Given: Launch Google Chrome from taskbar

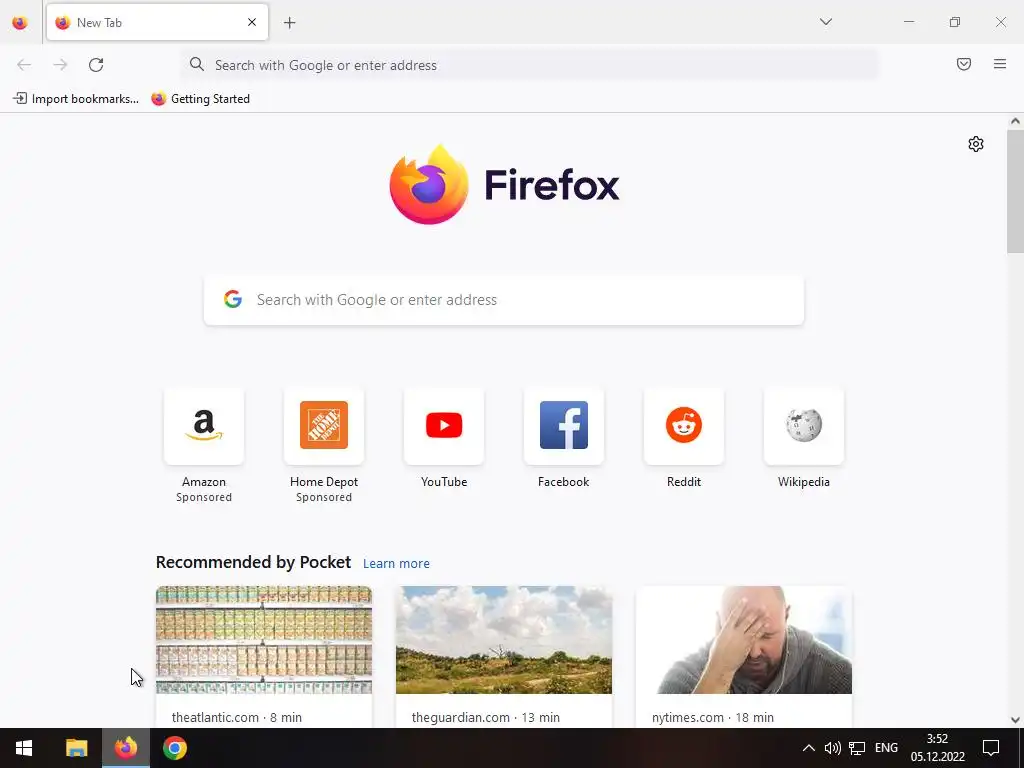Looking at the screenshot, I should tap(175, 748).
